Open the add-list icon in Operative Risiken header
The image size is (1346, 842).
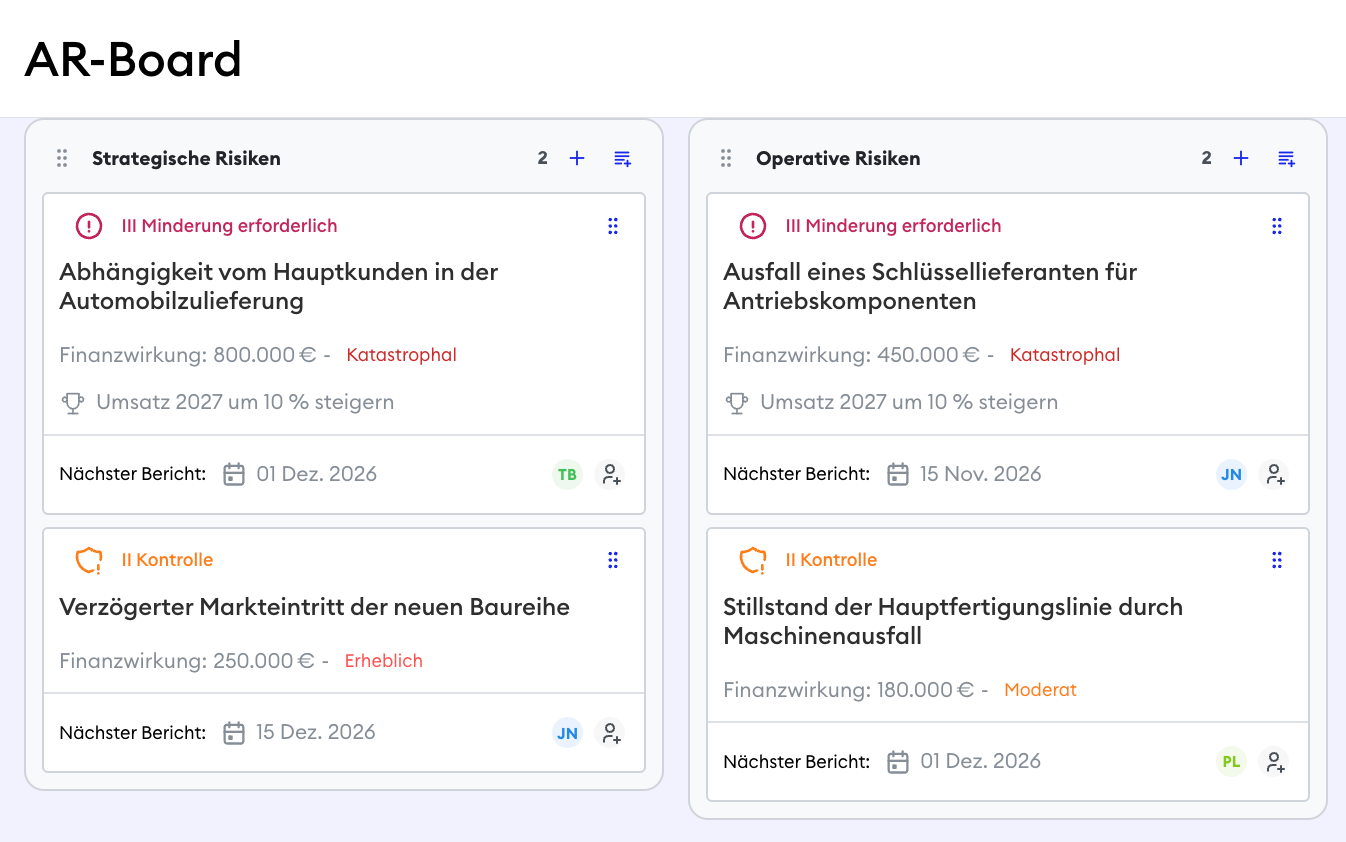click(x=1286, y=158)
